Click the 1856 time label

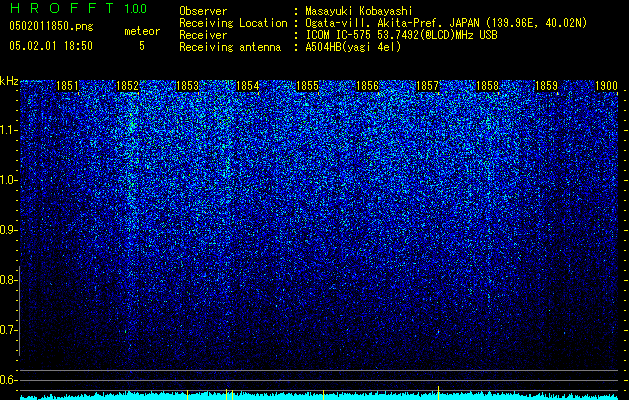(367, 86)
